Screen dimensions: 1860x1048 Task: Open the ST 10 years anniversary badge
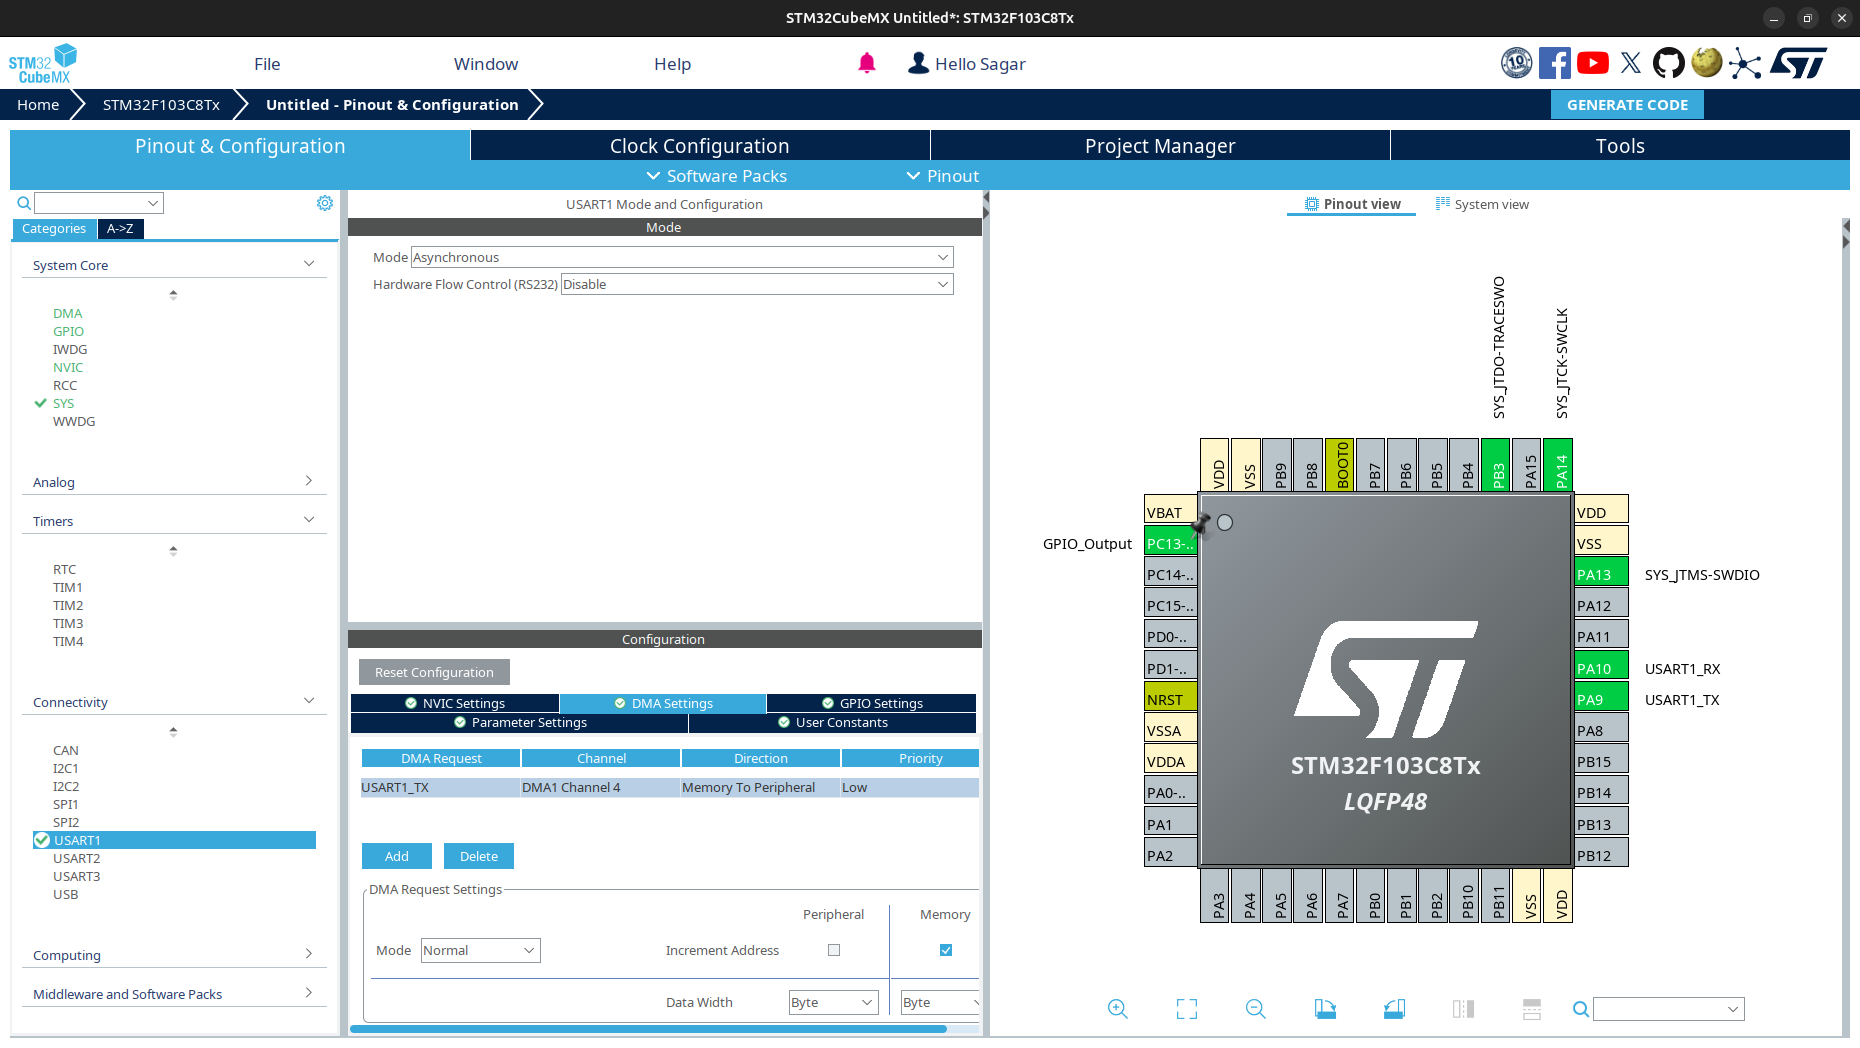[1516, 63]
